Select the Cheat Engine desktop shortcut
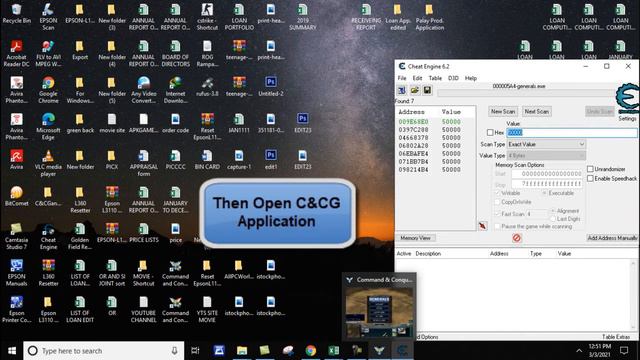Image resolution: width=640 pixels, height=360 pixels. coord(48,236)
